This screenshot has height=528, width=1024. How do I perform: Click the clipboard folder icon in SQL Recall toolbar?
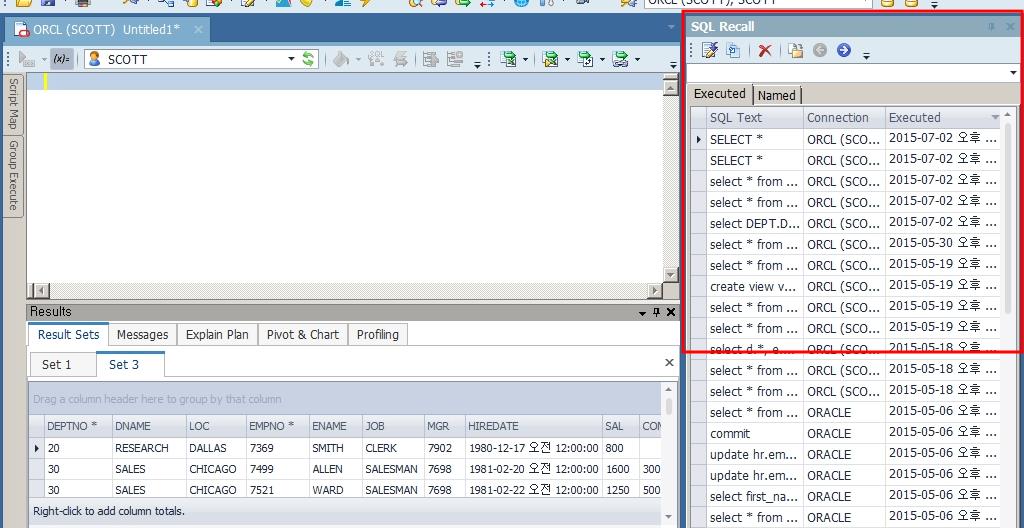tap(795, 51)
